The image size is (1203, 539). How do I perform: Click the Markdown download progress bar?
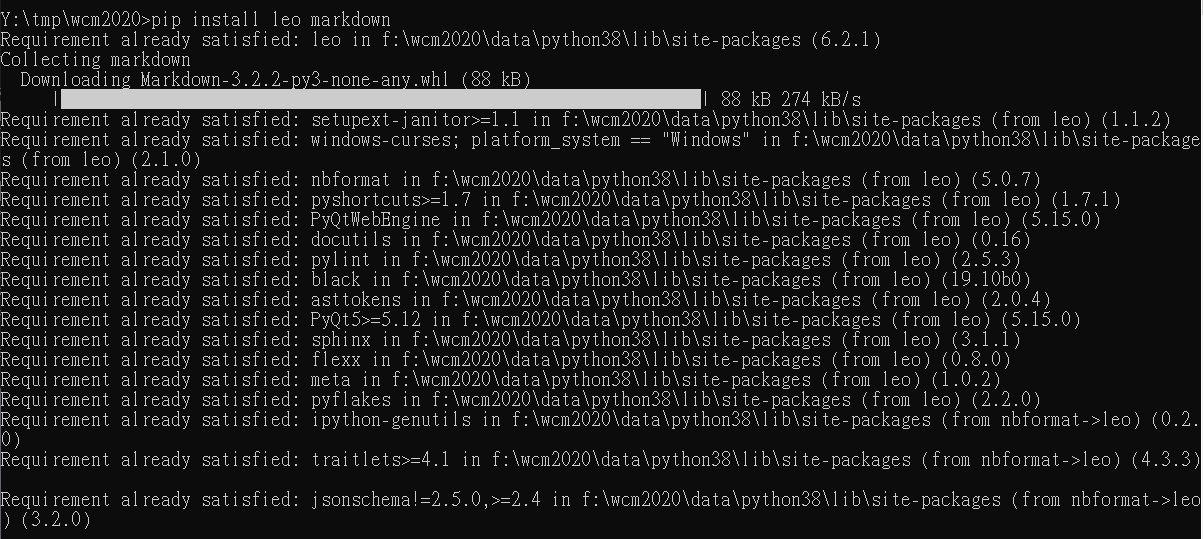pos(381,99)
